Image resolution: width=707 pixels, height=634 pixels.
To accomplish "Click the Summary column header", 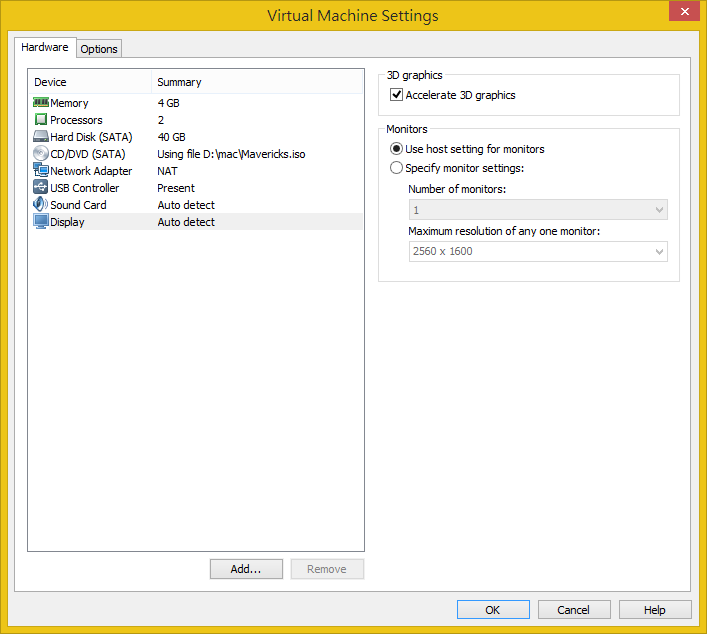I will [x=257, y=82].
